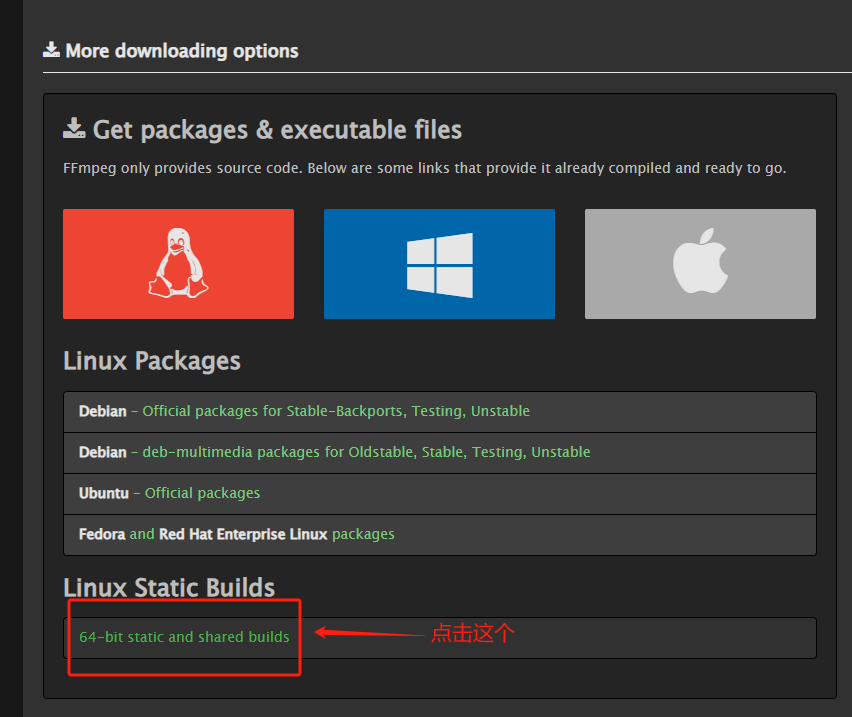Click the bold Fedora label
The height and width of the screenshot is (717, 852).
click(102, 534)
